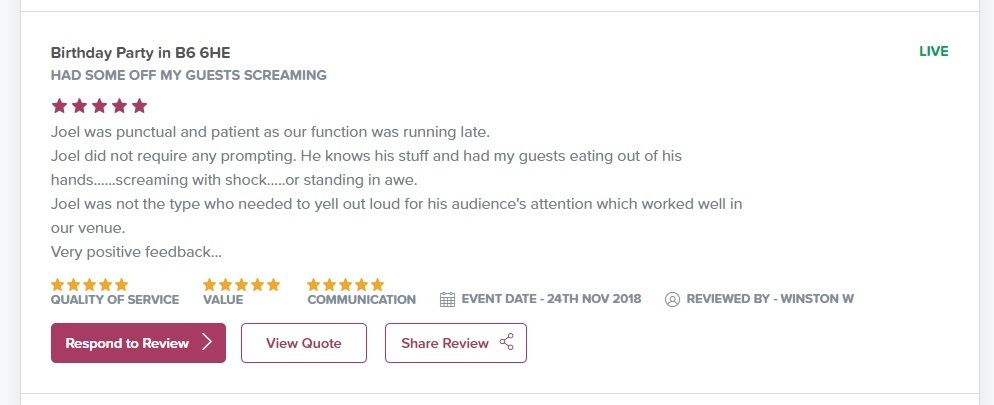
Task: Click the arrow chevron on Respond to Review
Action: pos(207,343)
